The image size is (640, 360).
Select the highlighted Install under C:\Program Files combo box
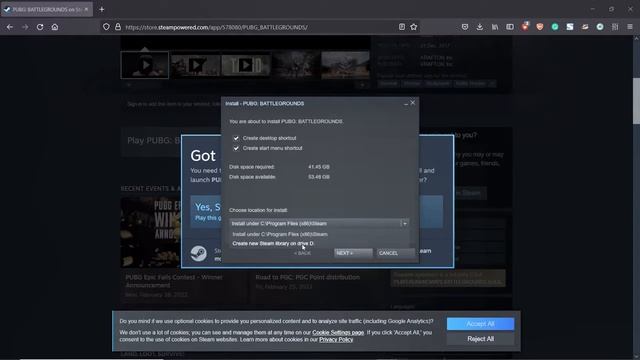(x=319, y=223)
